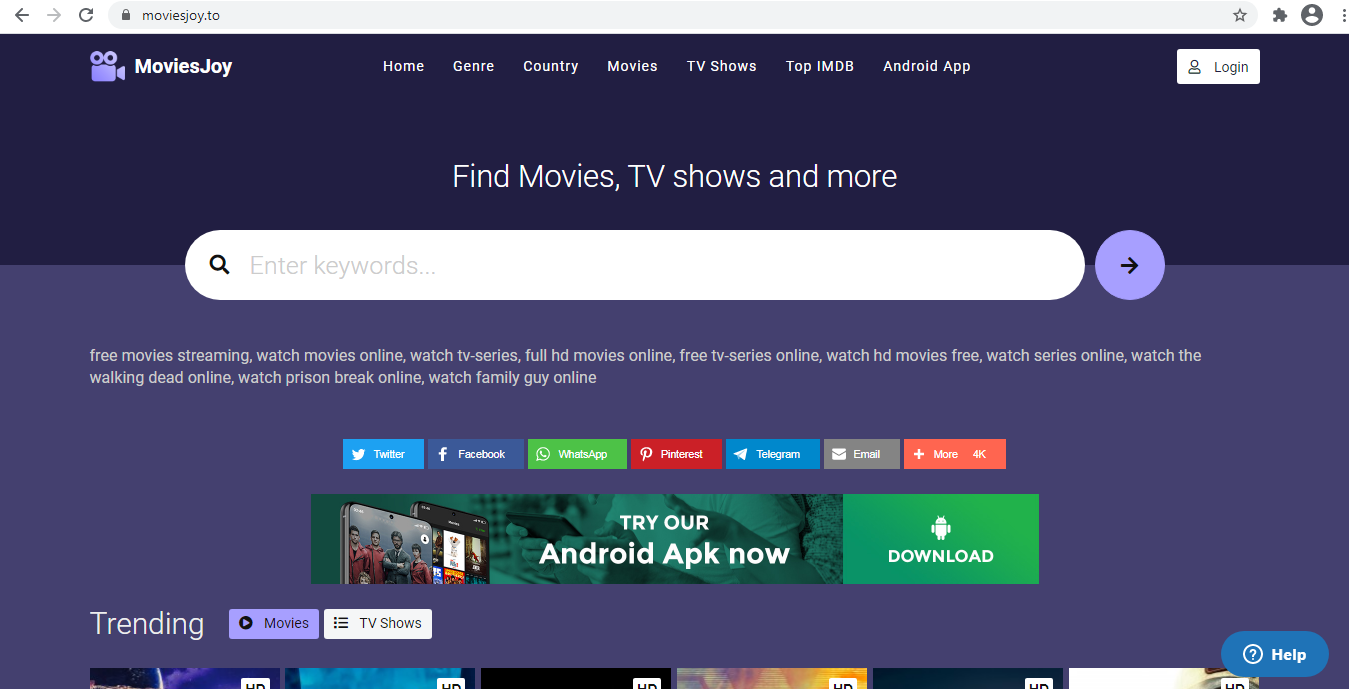Share on Facebook
Viewport: 1349px width, 689px height.
[x=476, y=454]
